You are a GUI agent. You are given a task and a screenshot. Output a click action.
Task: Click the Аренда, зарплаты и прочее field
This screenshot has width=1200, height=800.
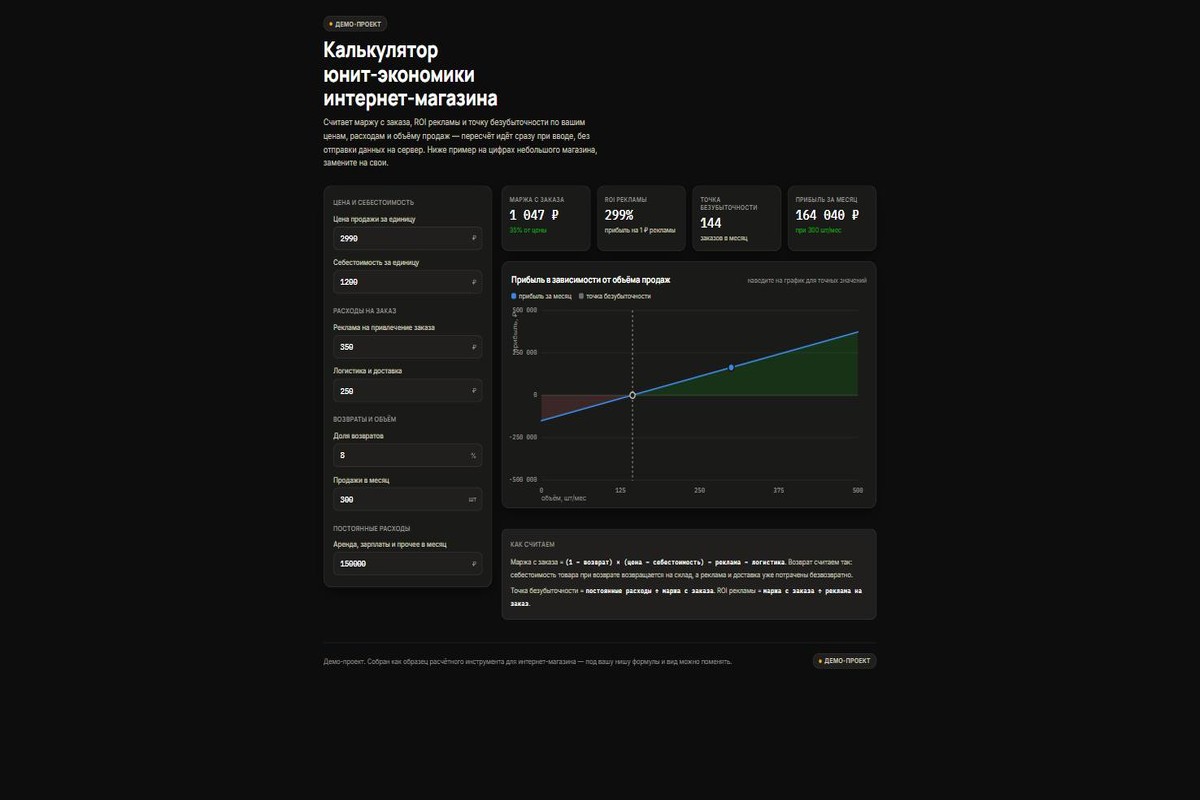coord(408,564)
